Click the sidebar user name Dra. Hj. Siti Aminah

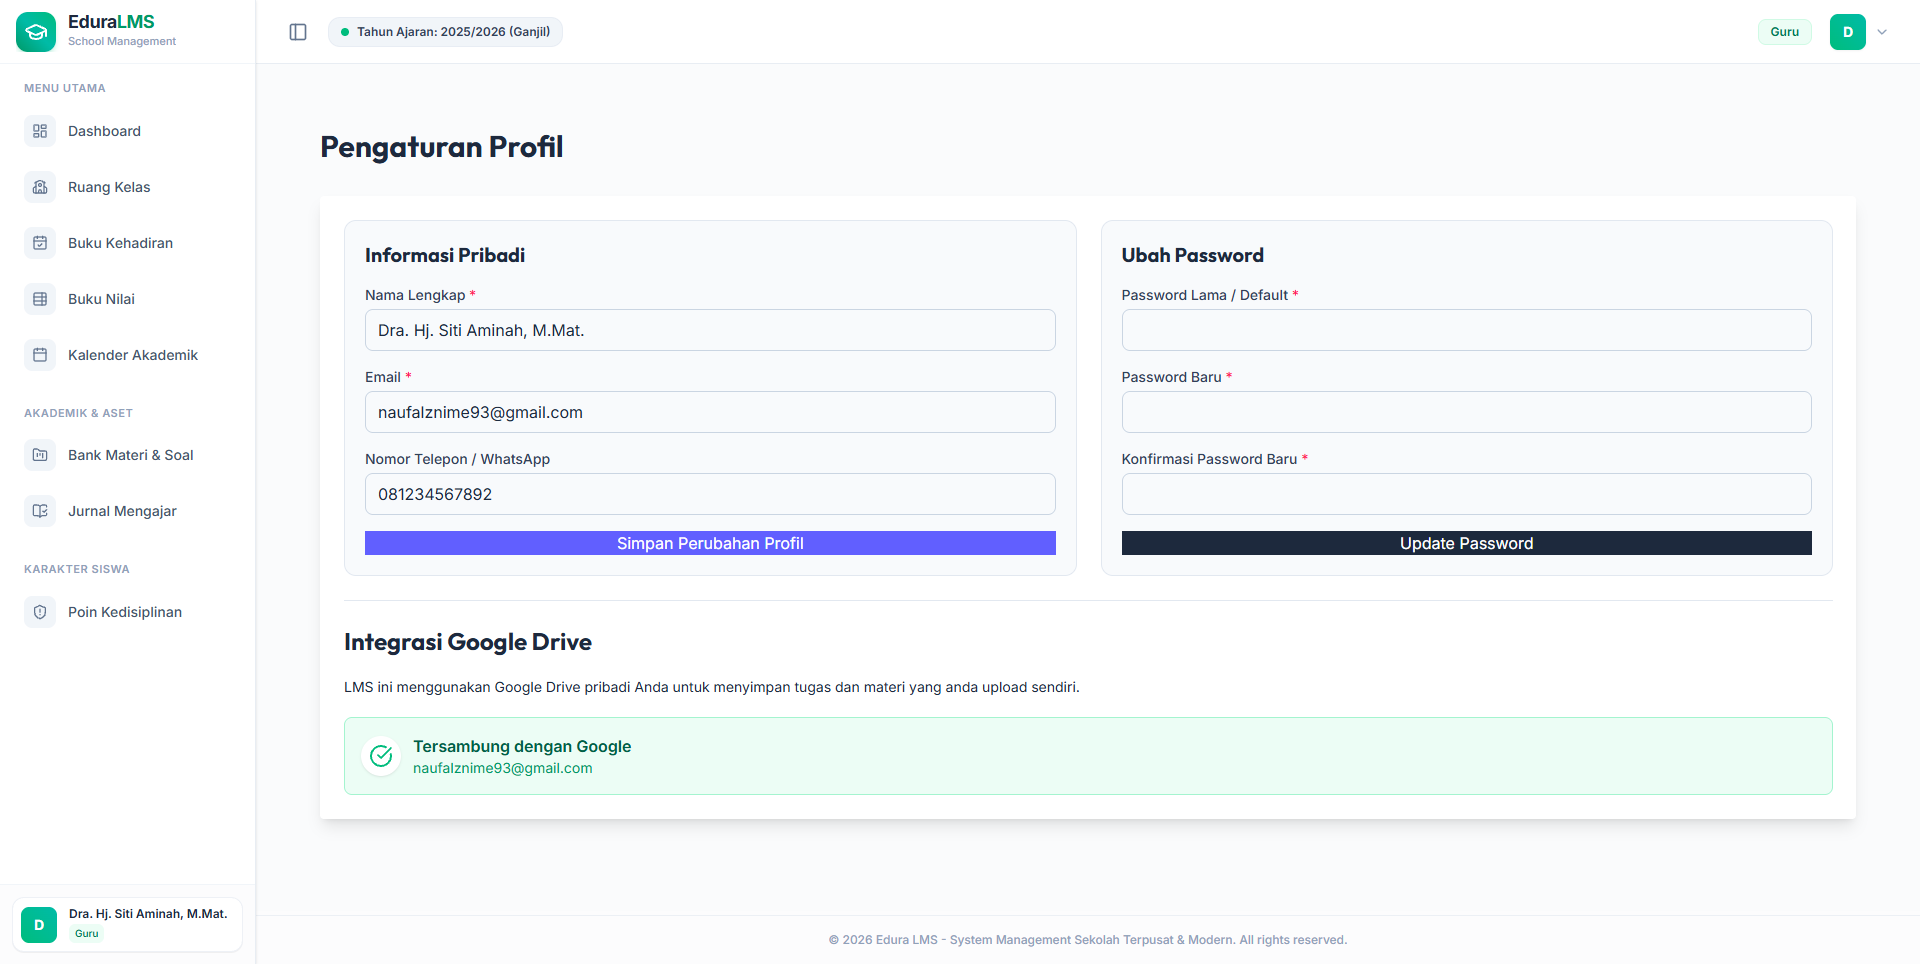(x=148, y=914)
